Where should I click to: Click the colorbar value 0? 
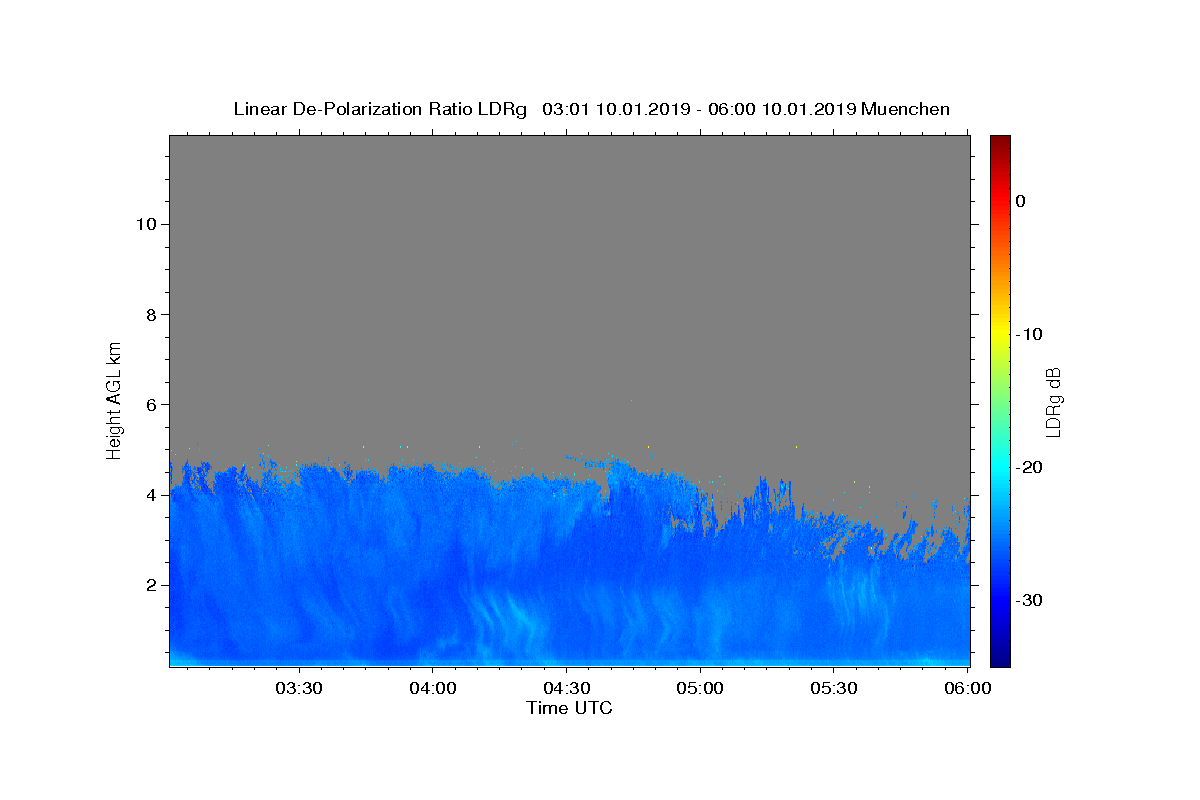[1021, 201]
